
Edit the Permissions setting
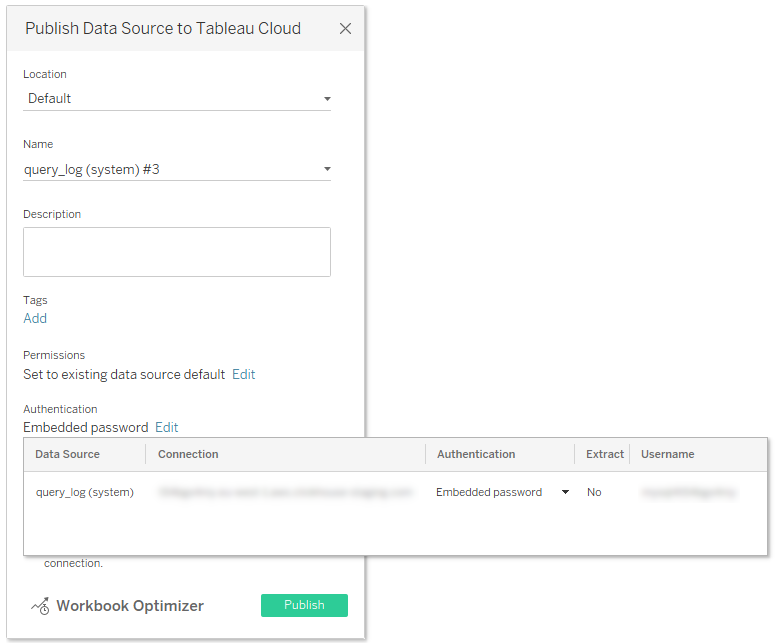point(243,374)
